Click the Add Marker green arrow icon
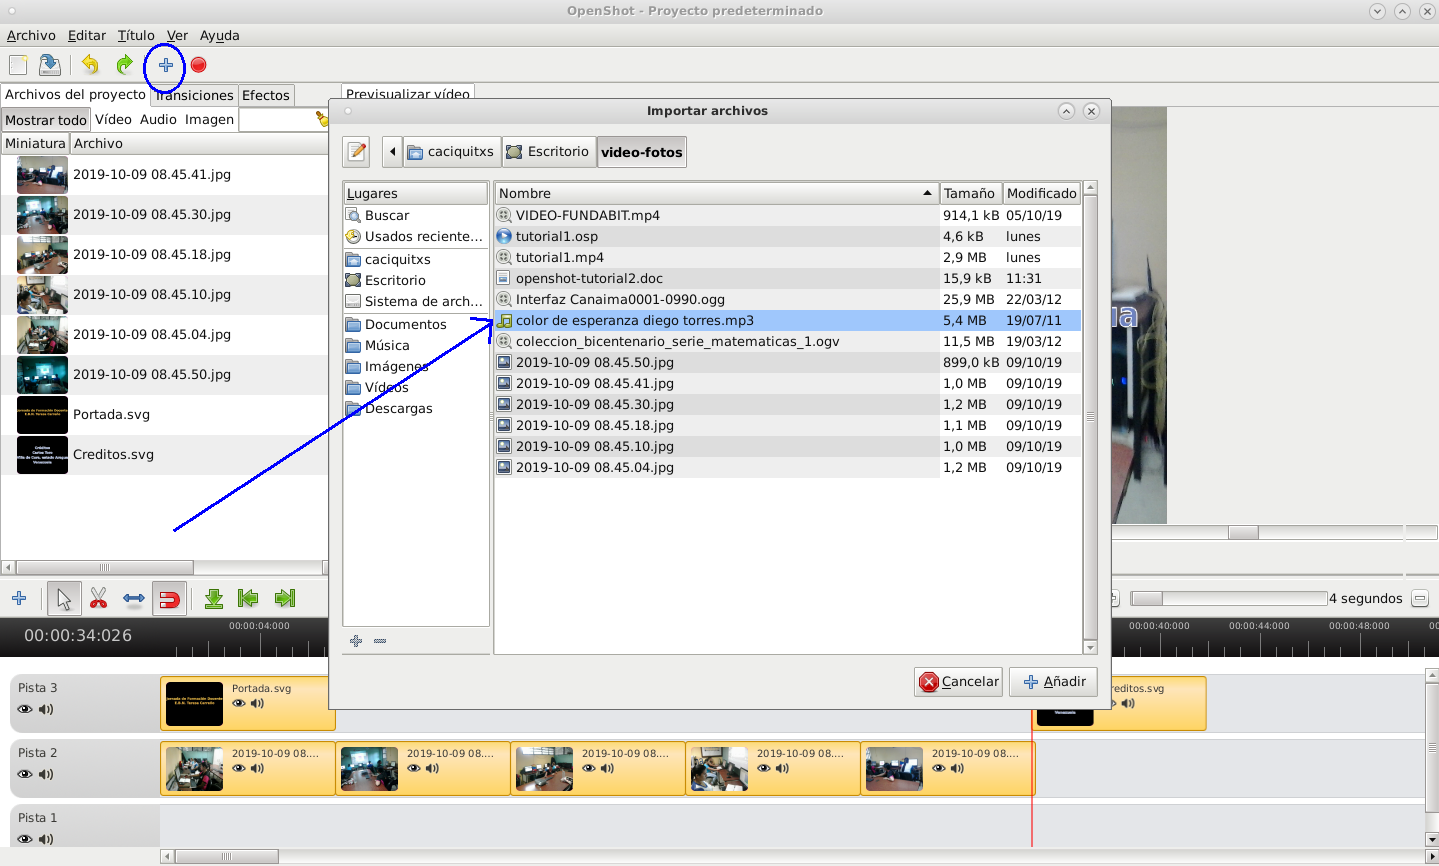The image size is (1439, 866). [x=214, y=599]
